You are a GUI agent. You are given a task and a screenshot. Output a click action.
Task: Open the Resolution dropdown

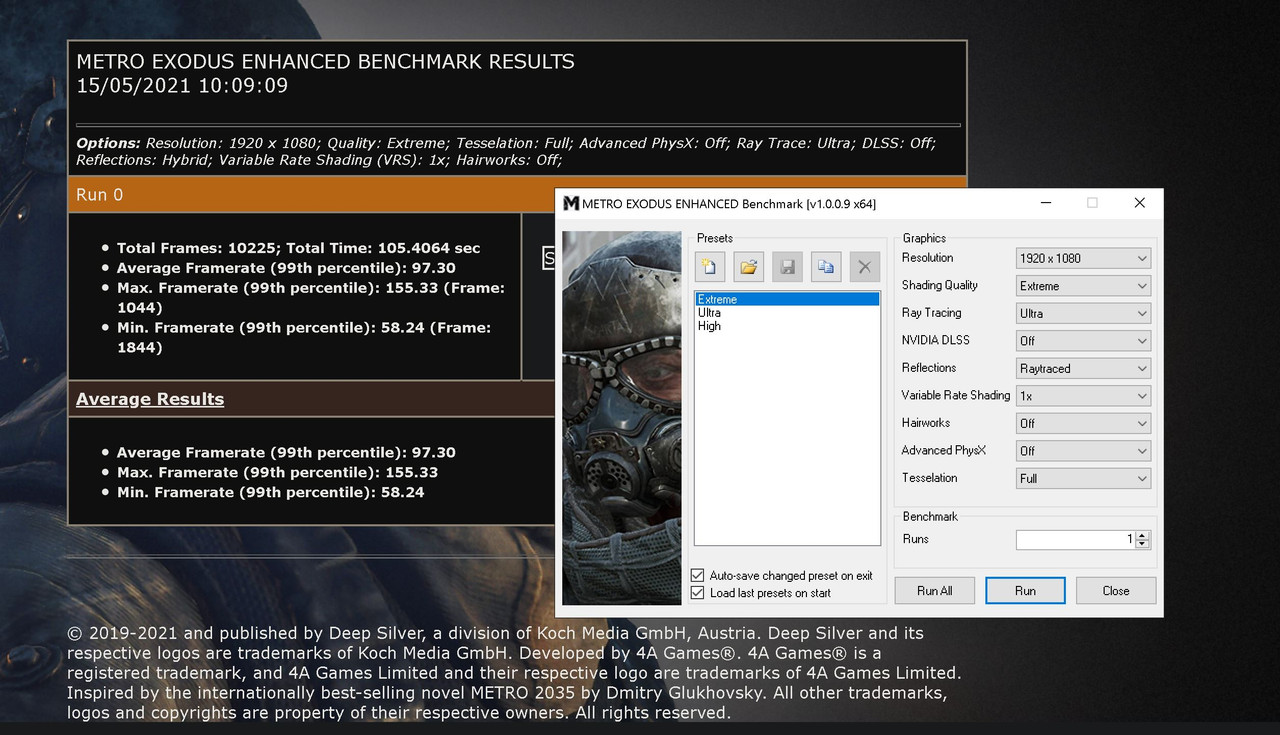point(1083,258)
